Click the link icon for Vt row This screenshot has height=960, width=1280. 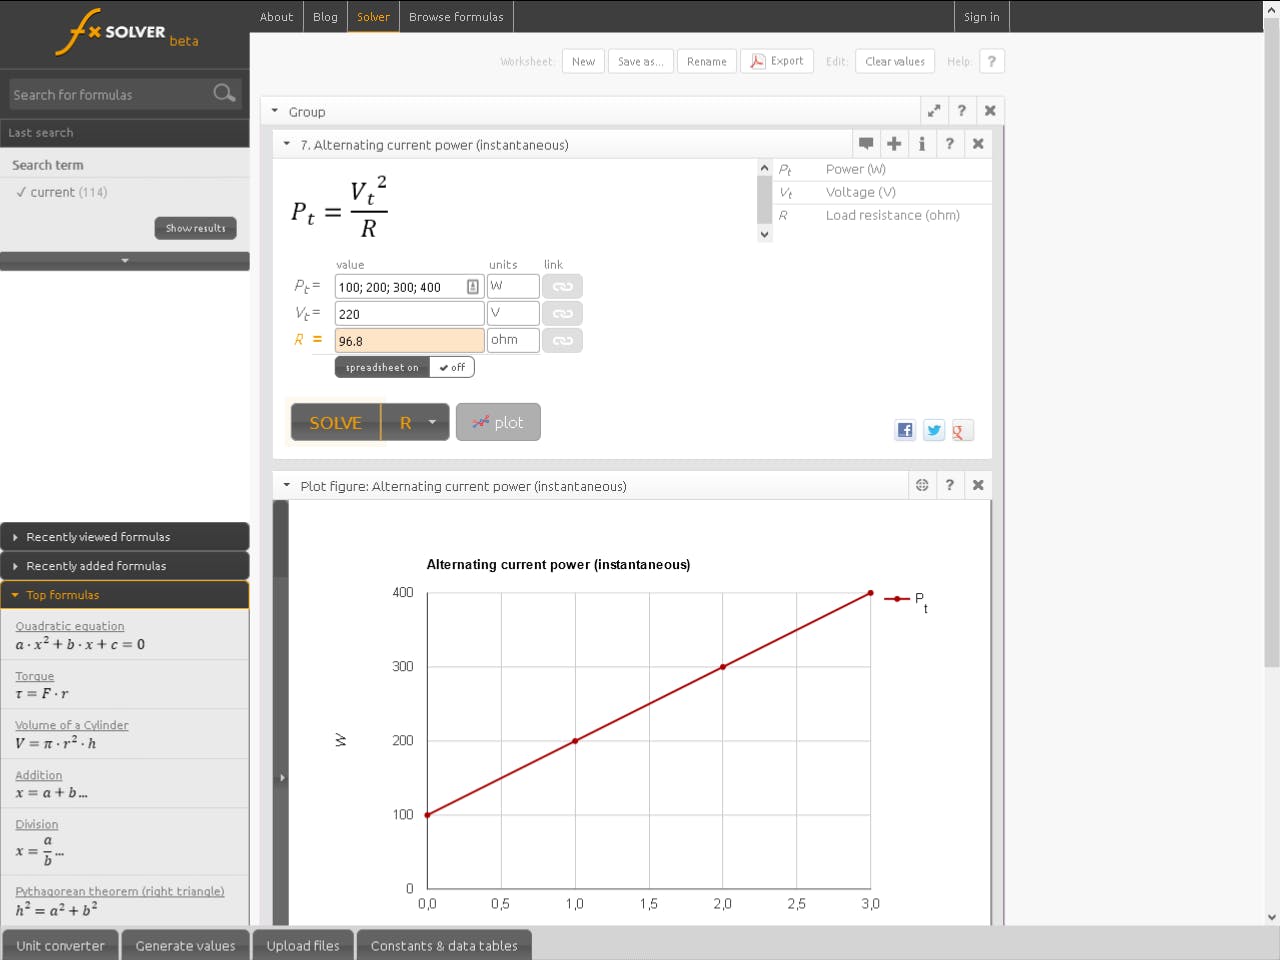tap(563, 314)
